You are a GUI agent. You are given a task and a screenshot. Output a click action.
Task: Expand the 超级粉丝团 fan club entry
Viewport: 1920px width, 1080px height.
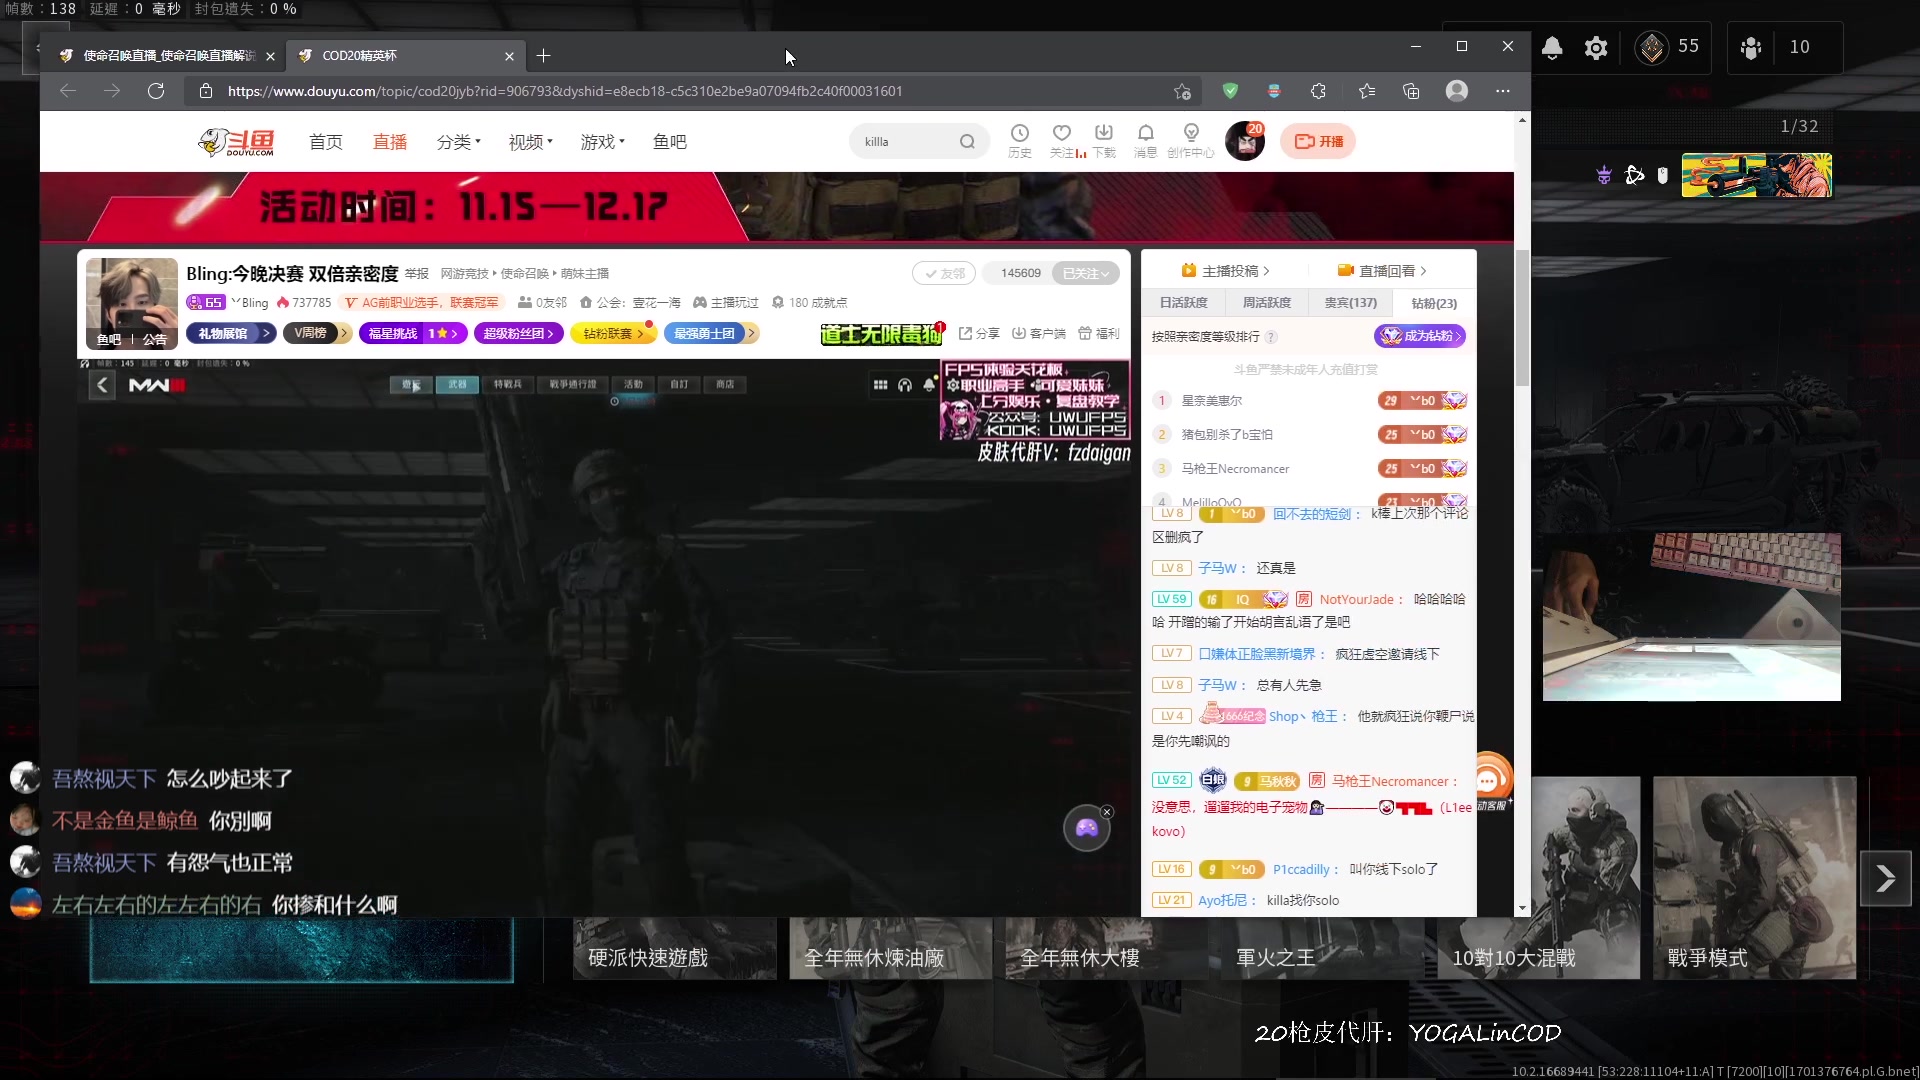coord(519,333)
